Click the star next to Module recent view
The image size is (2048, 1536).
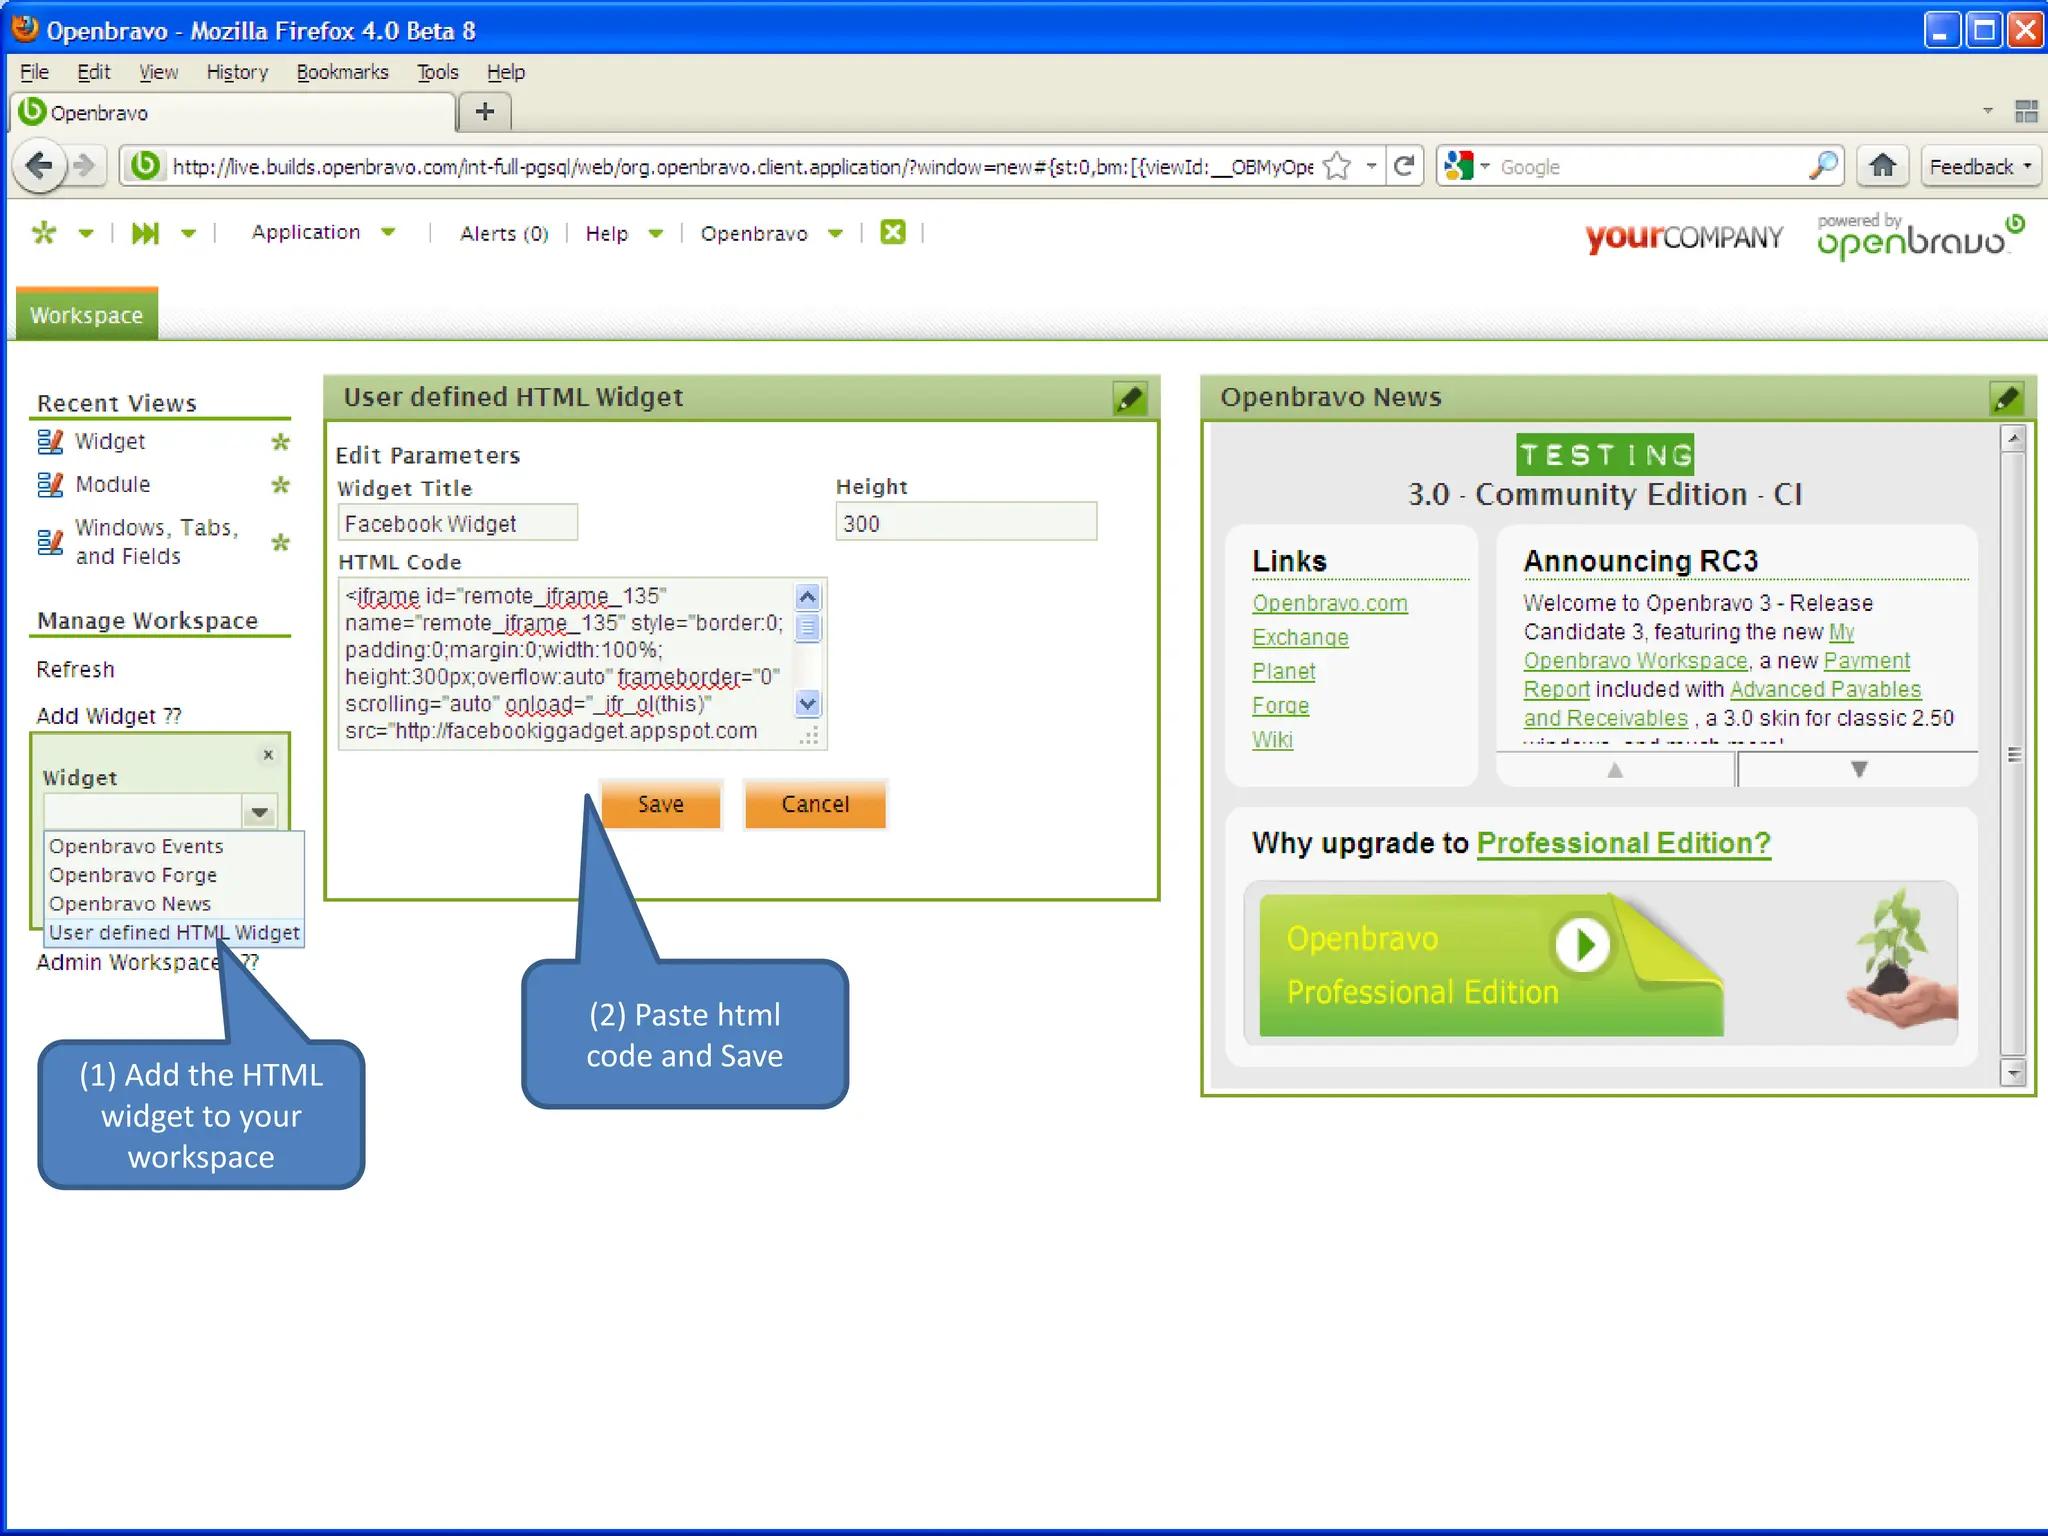pyautogui.click(x=281, y=485)
